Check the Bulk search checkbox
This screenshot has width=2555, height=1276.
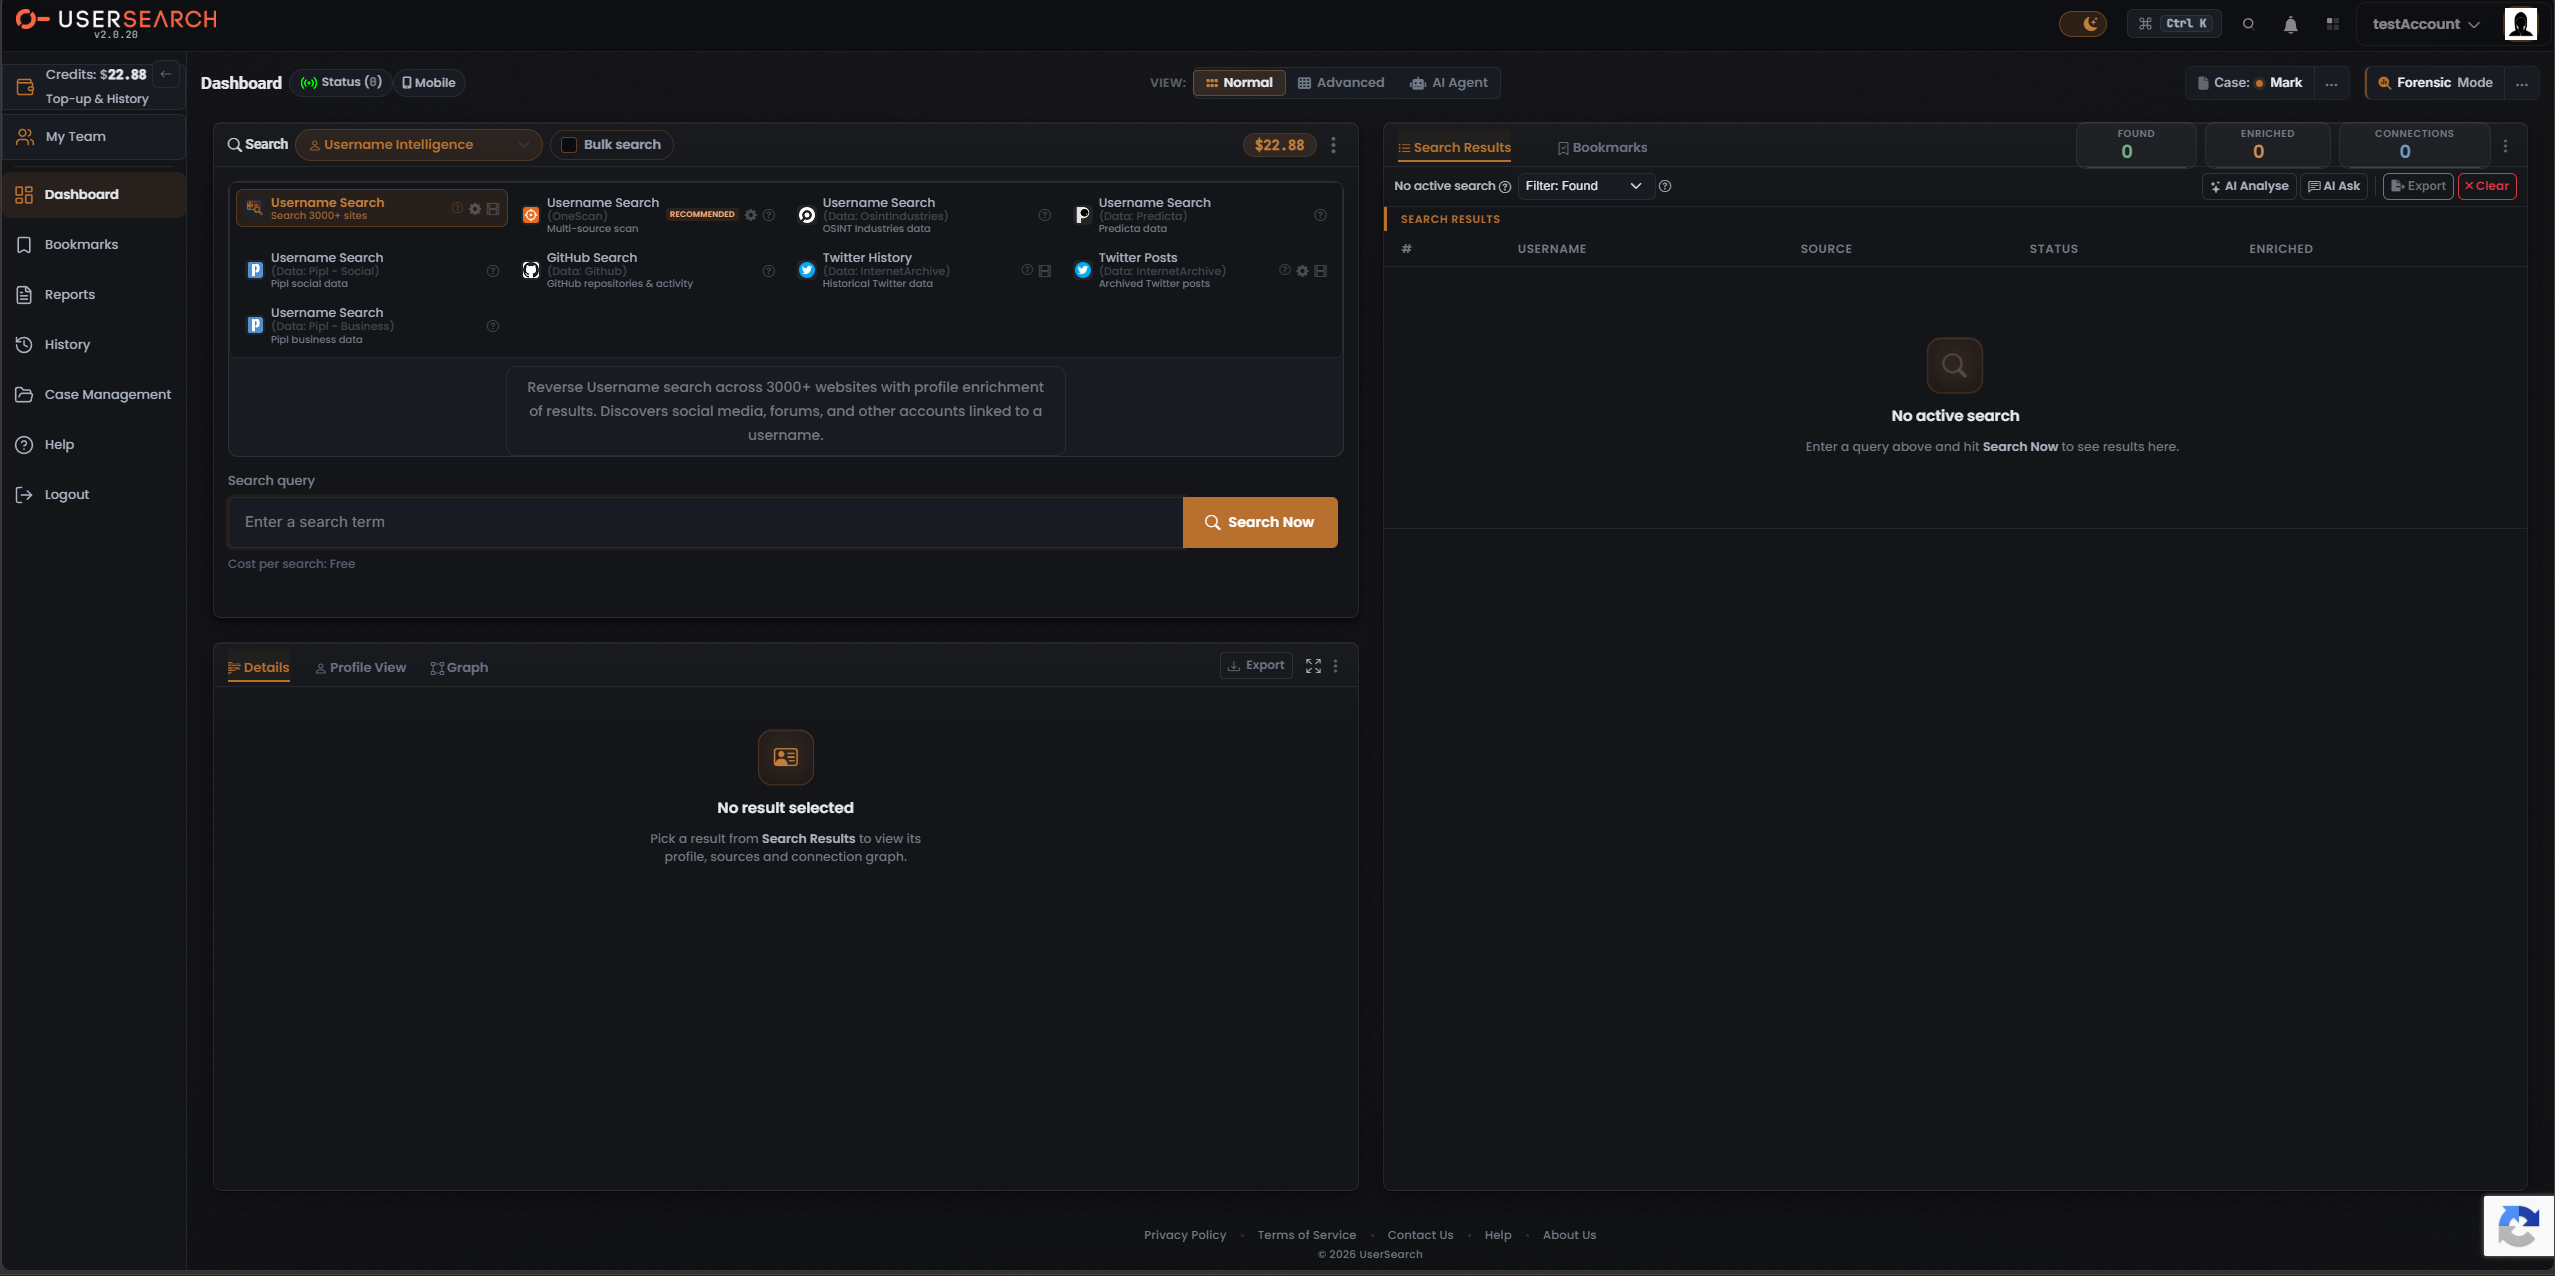click(x=569, y=145)
